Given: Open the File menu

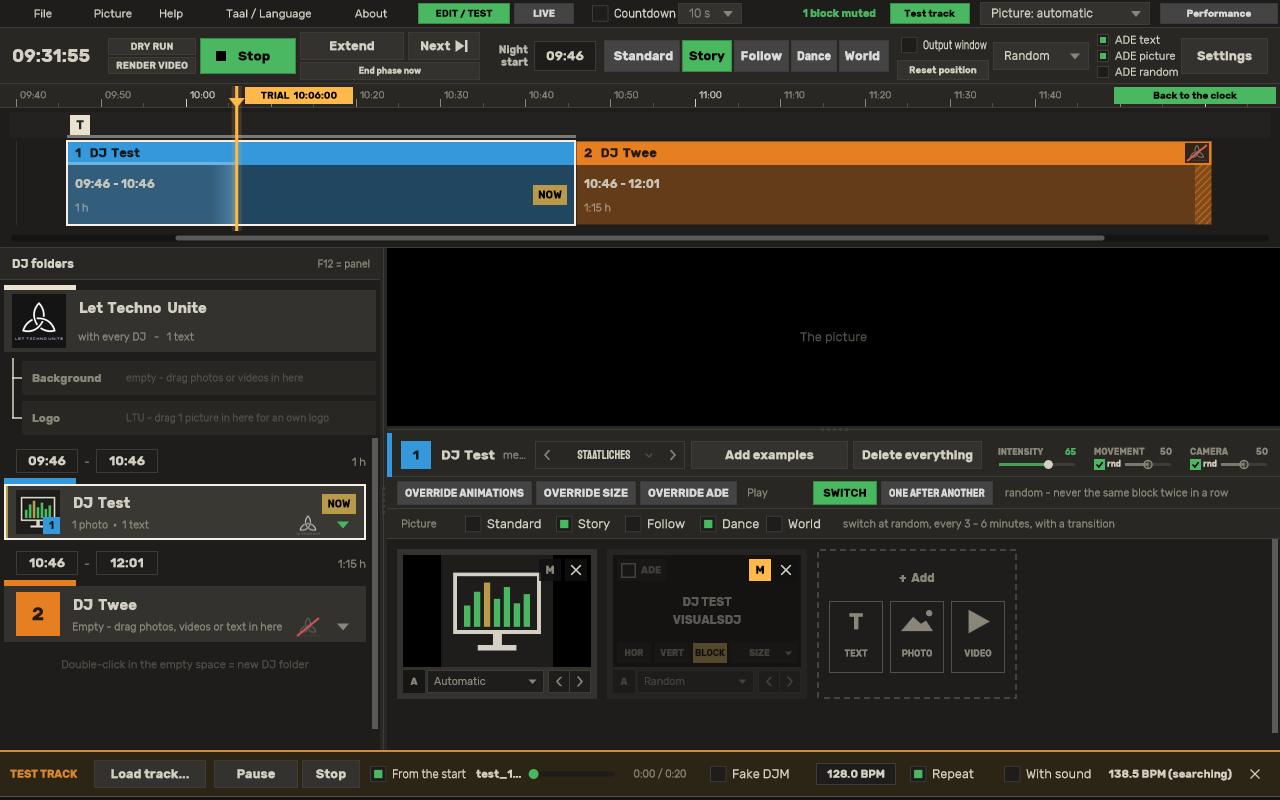Looking at the screenshot, I should 43,14.
